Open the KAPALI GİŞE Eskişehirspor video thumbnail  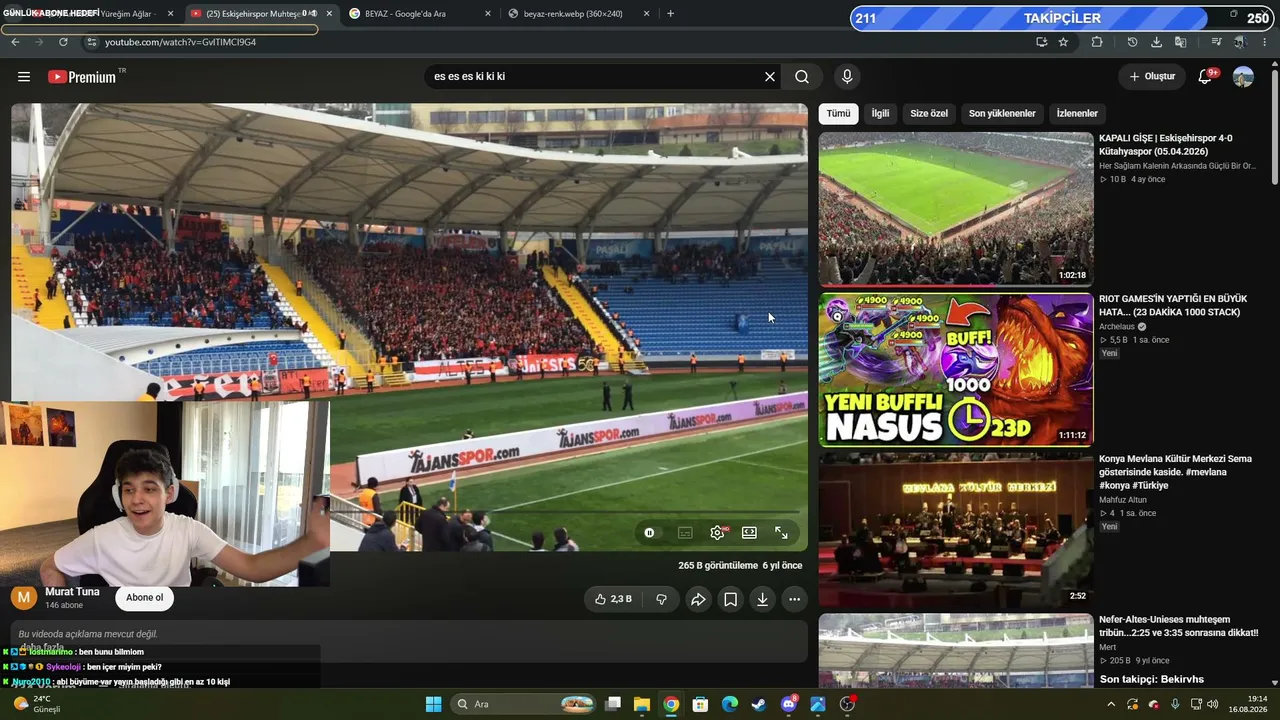point(956,209)
